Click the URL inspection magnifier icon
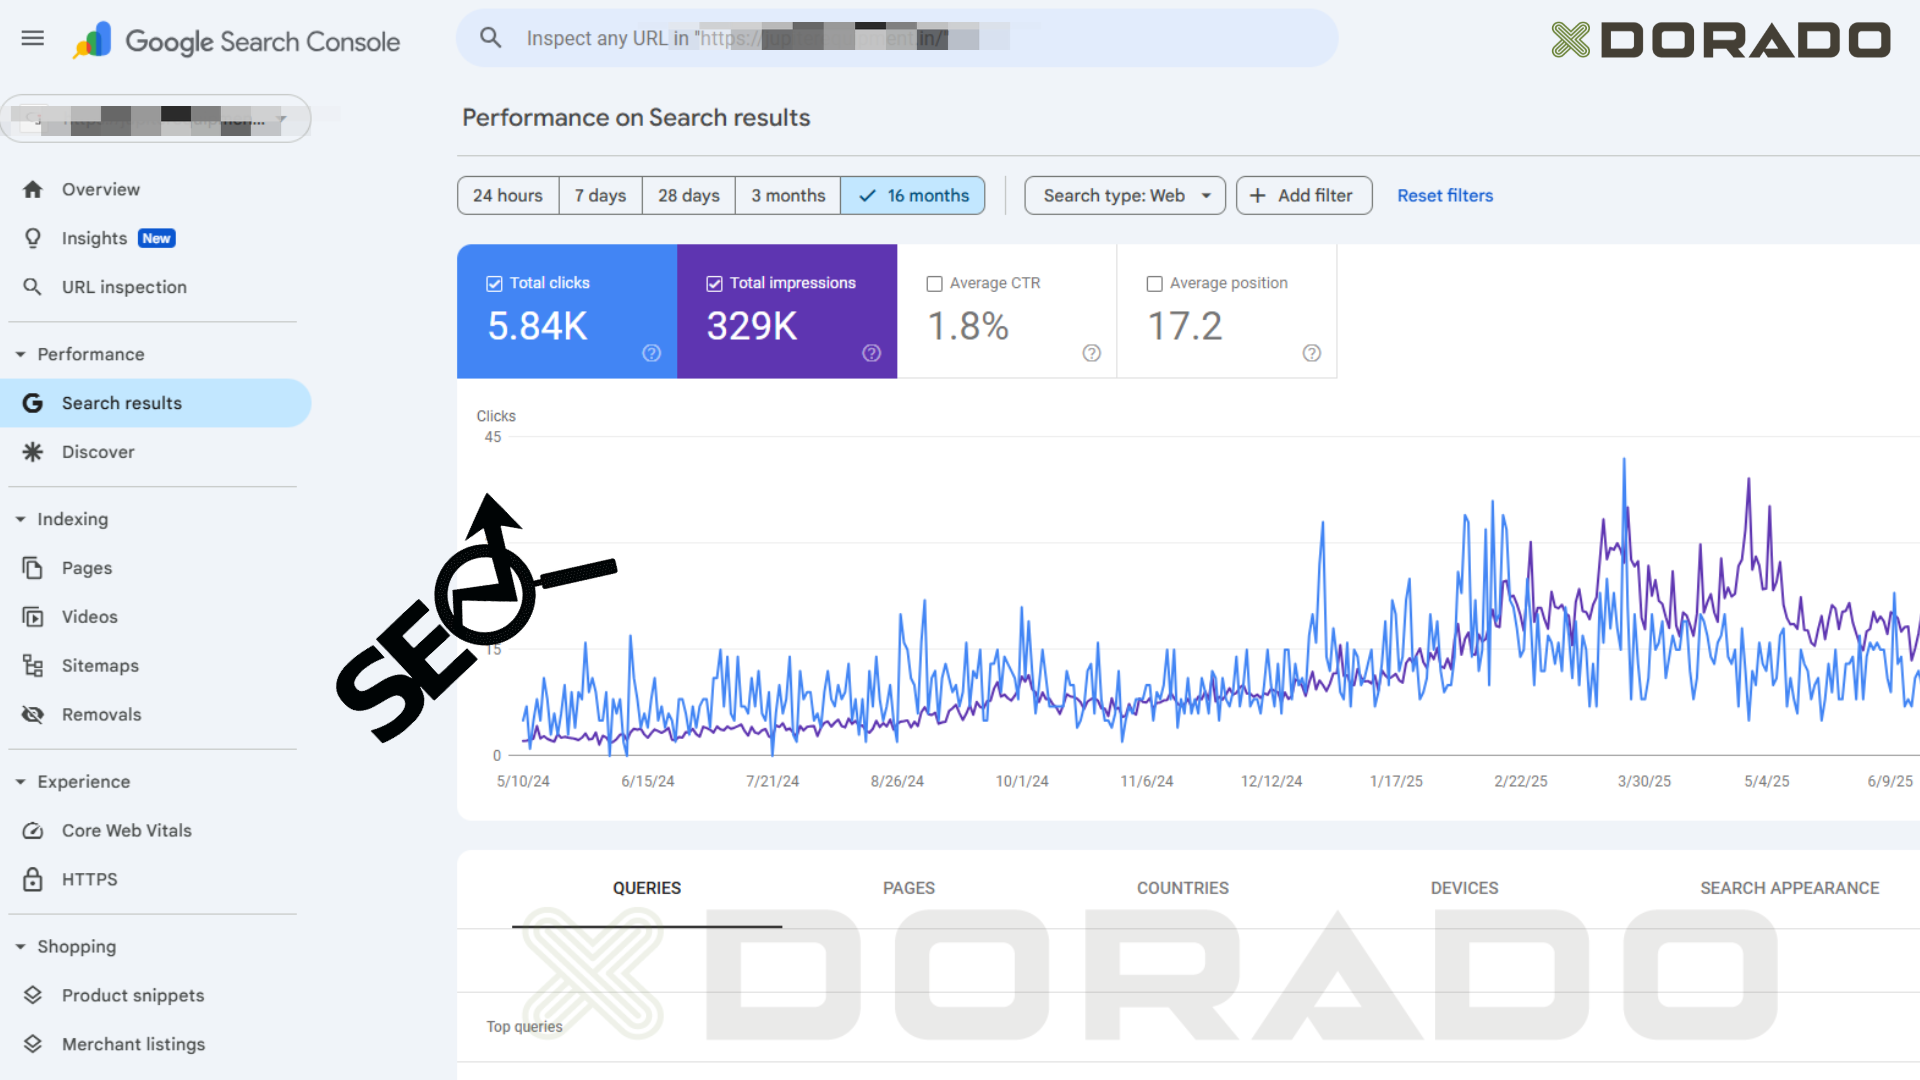This screenshot has width=1920, height=1080. tap(33, 287)
